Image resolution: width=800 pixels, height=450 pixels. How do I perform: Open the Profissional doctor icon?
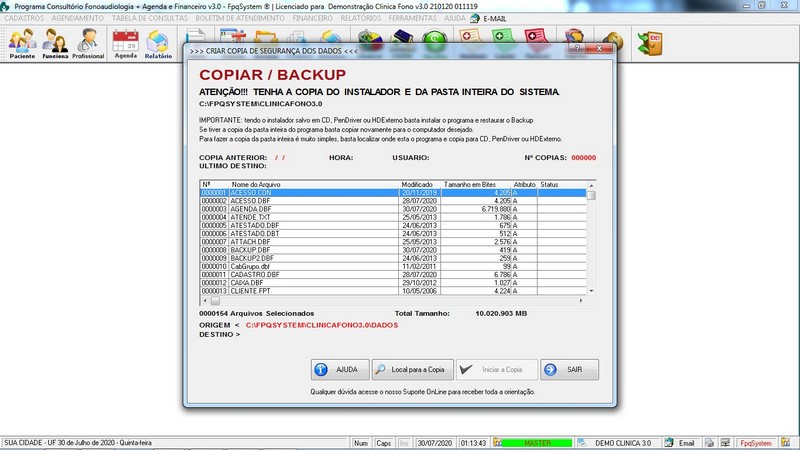click(88, 43)
